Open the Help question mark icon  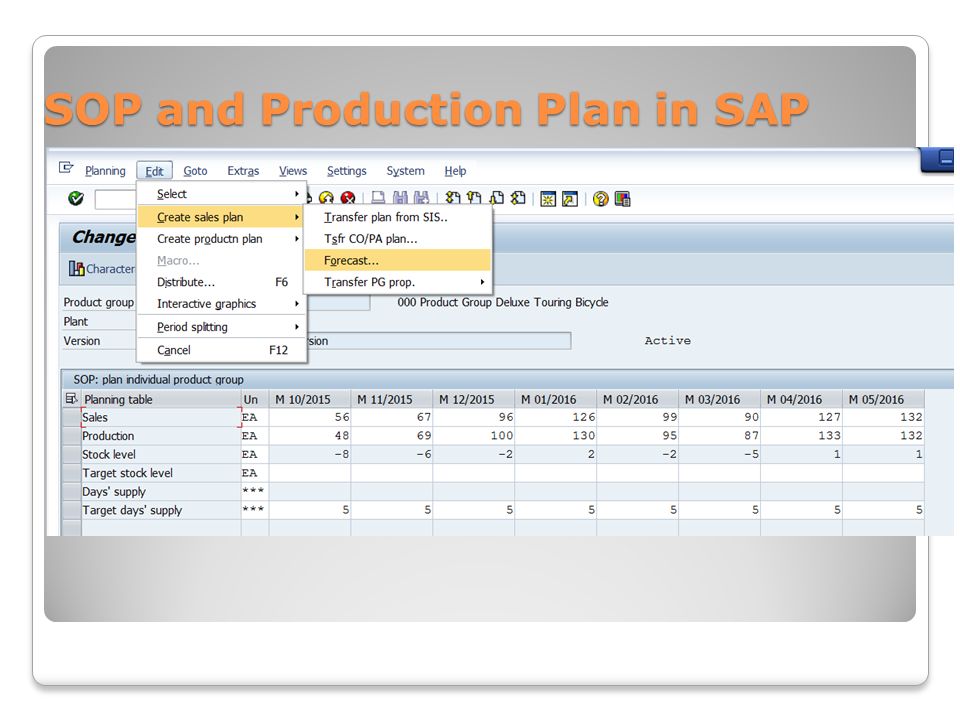pos(601,199)
